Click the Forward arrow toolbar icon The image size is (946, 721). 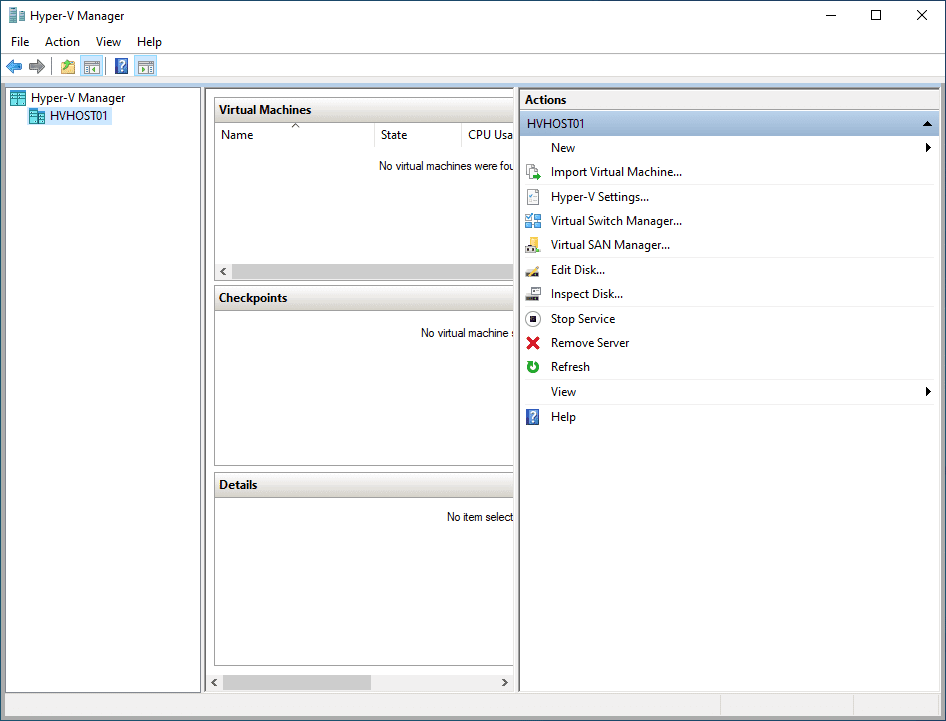[x=37, y=66]
